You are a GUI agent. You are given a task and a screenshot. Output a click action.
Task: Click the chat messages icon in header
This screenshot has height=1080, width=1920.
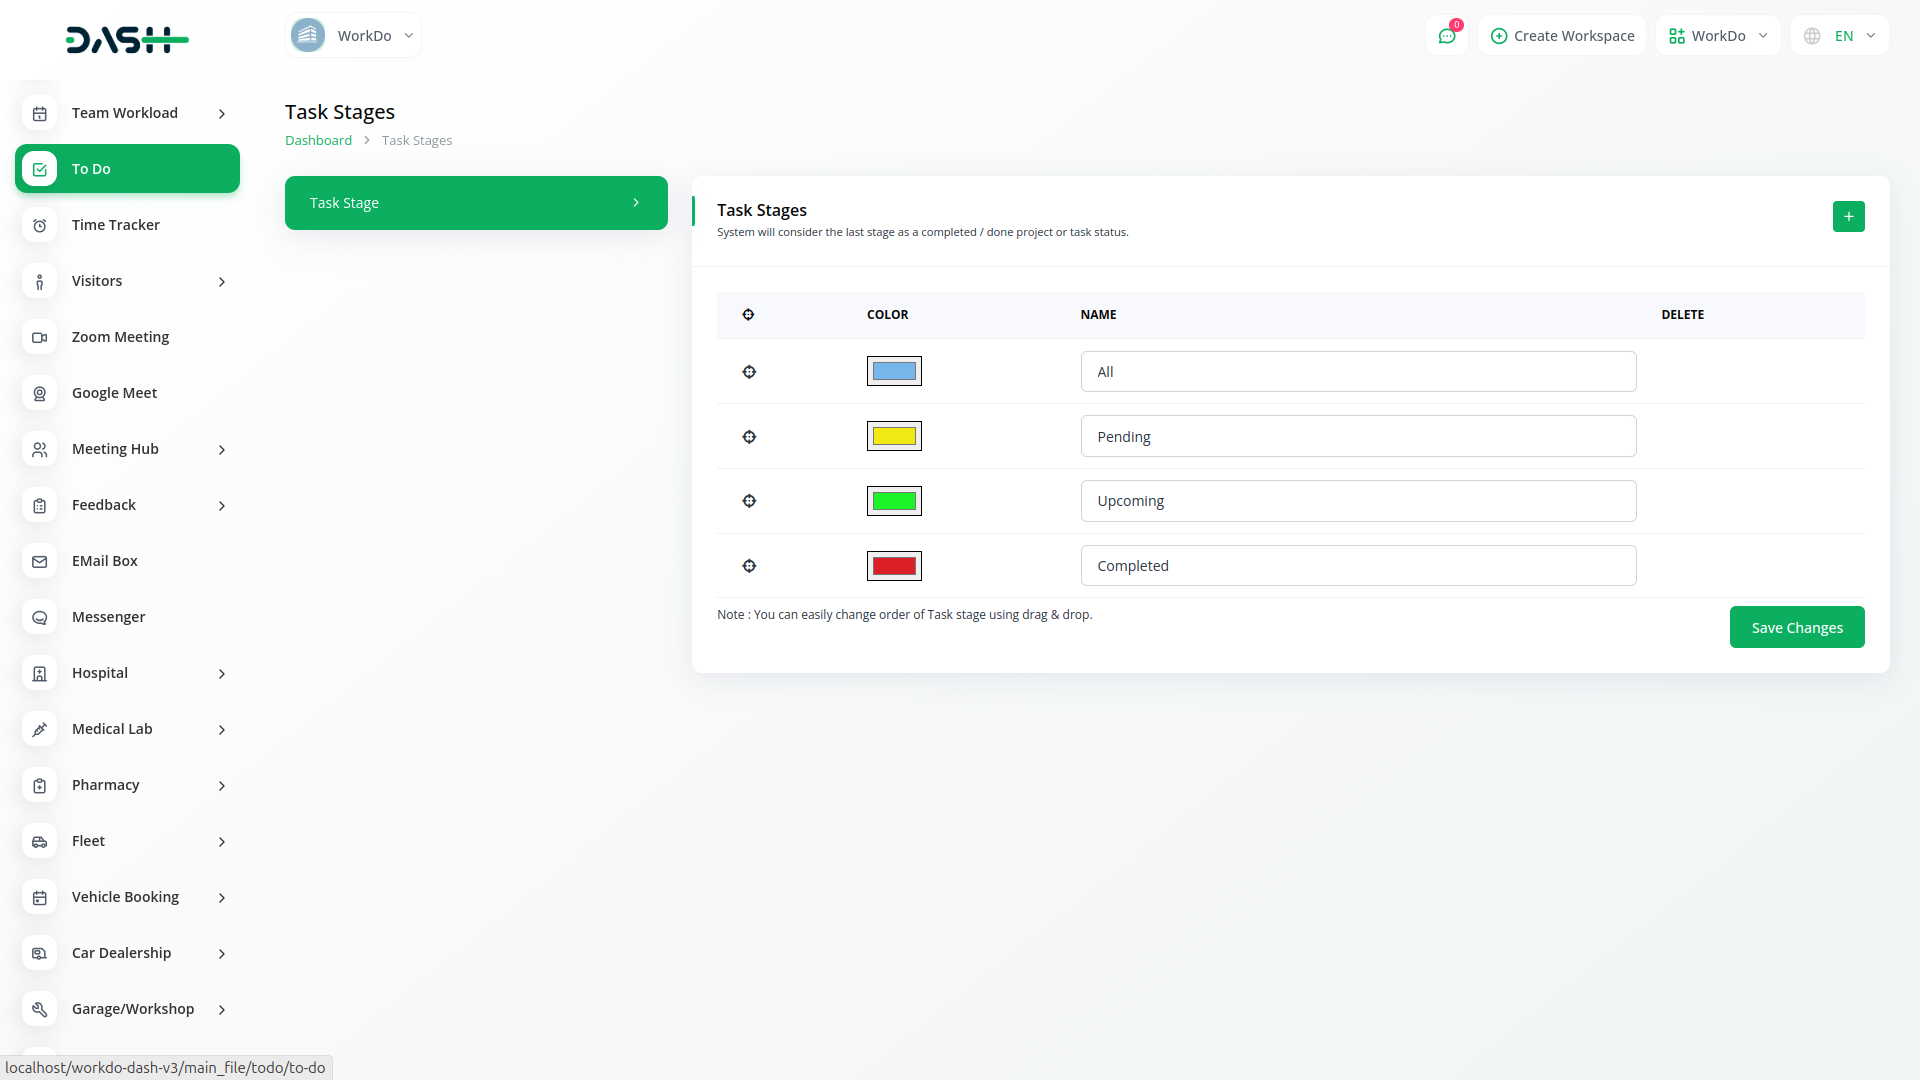coord(1446,36)
